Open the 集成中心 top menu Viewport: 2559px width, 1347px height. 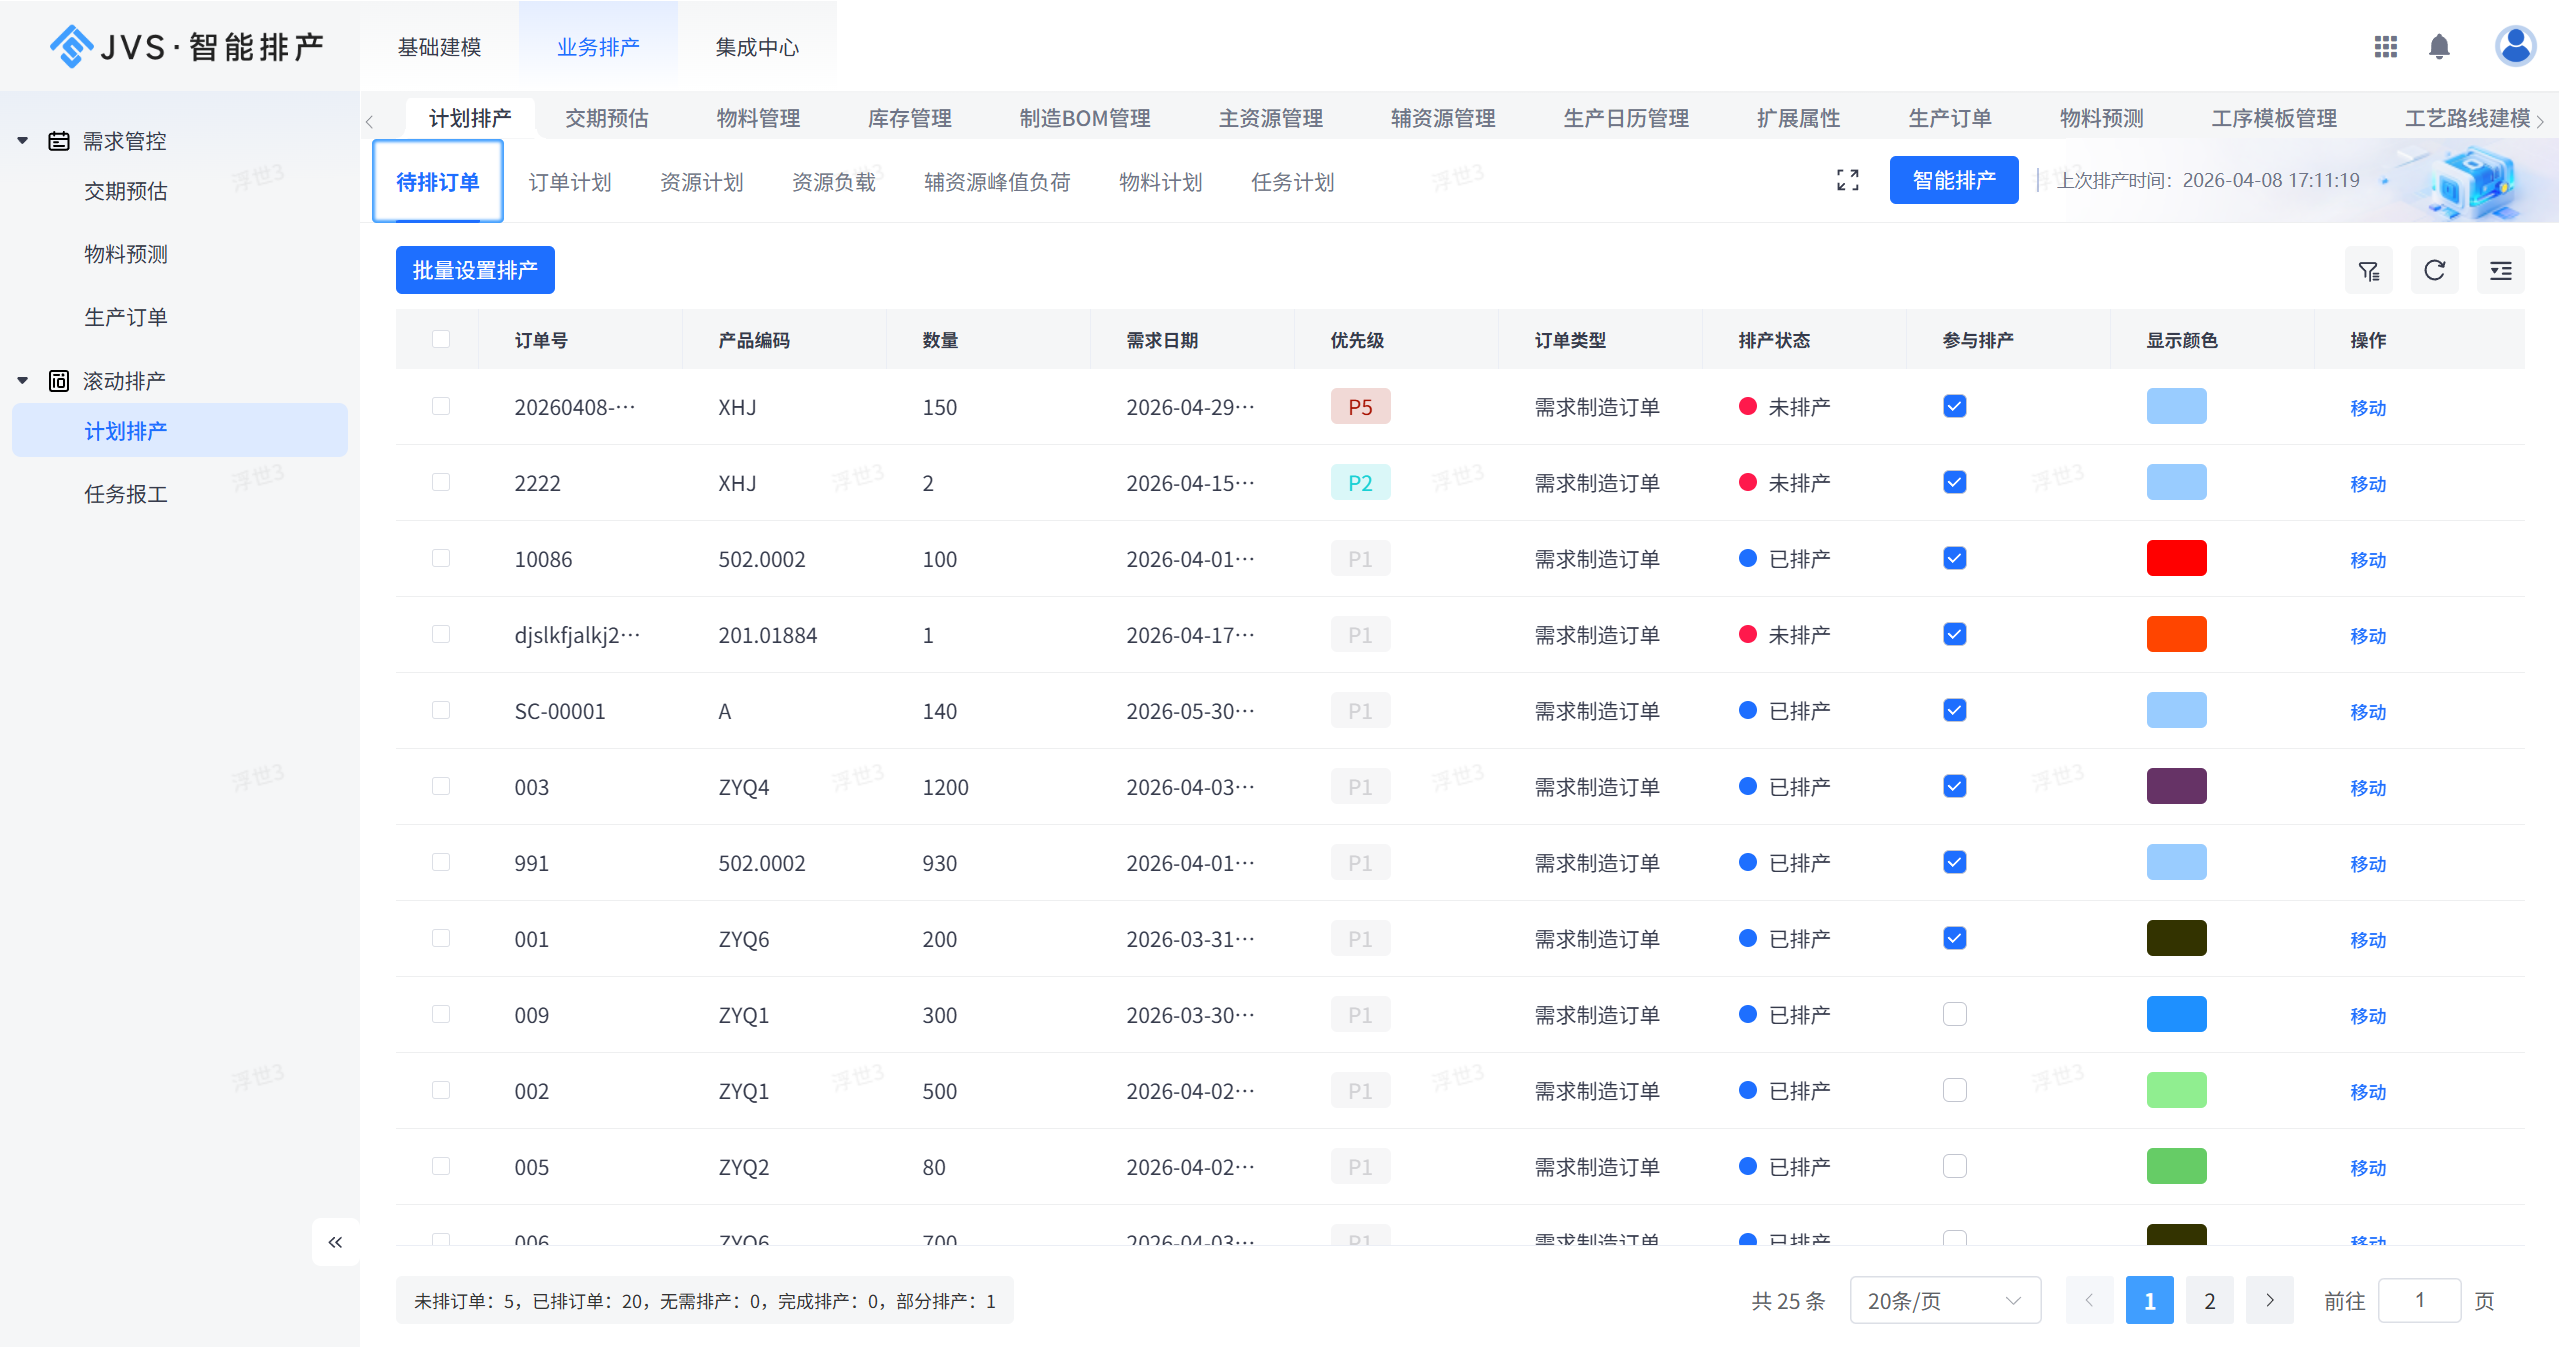point(757,47)
